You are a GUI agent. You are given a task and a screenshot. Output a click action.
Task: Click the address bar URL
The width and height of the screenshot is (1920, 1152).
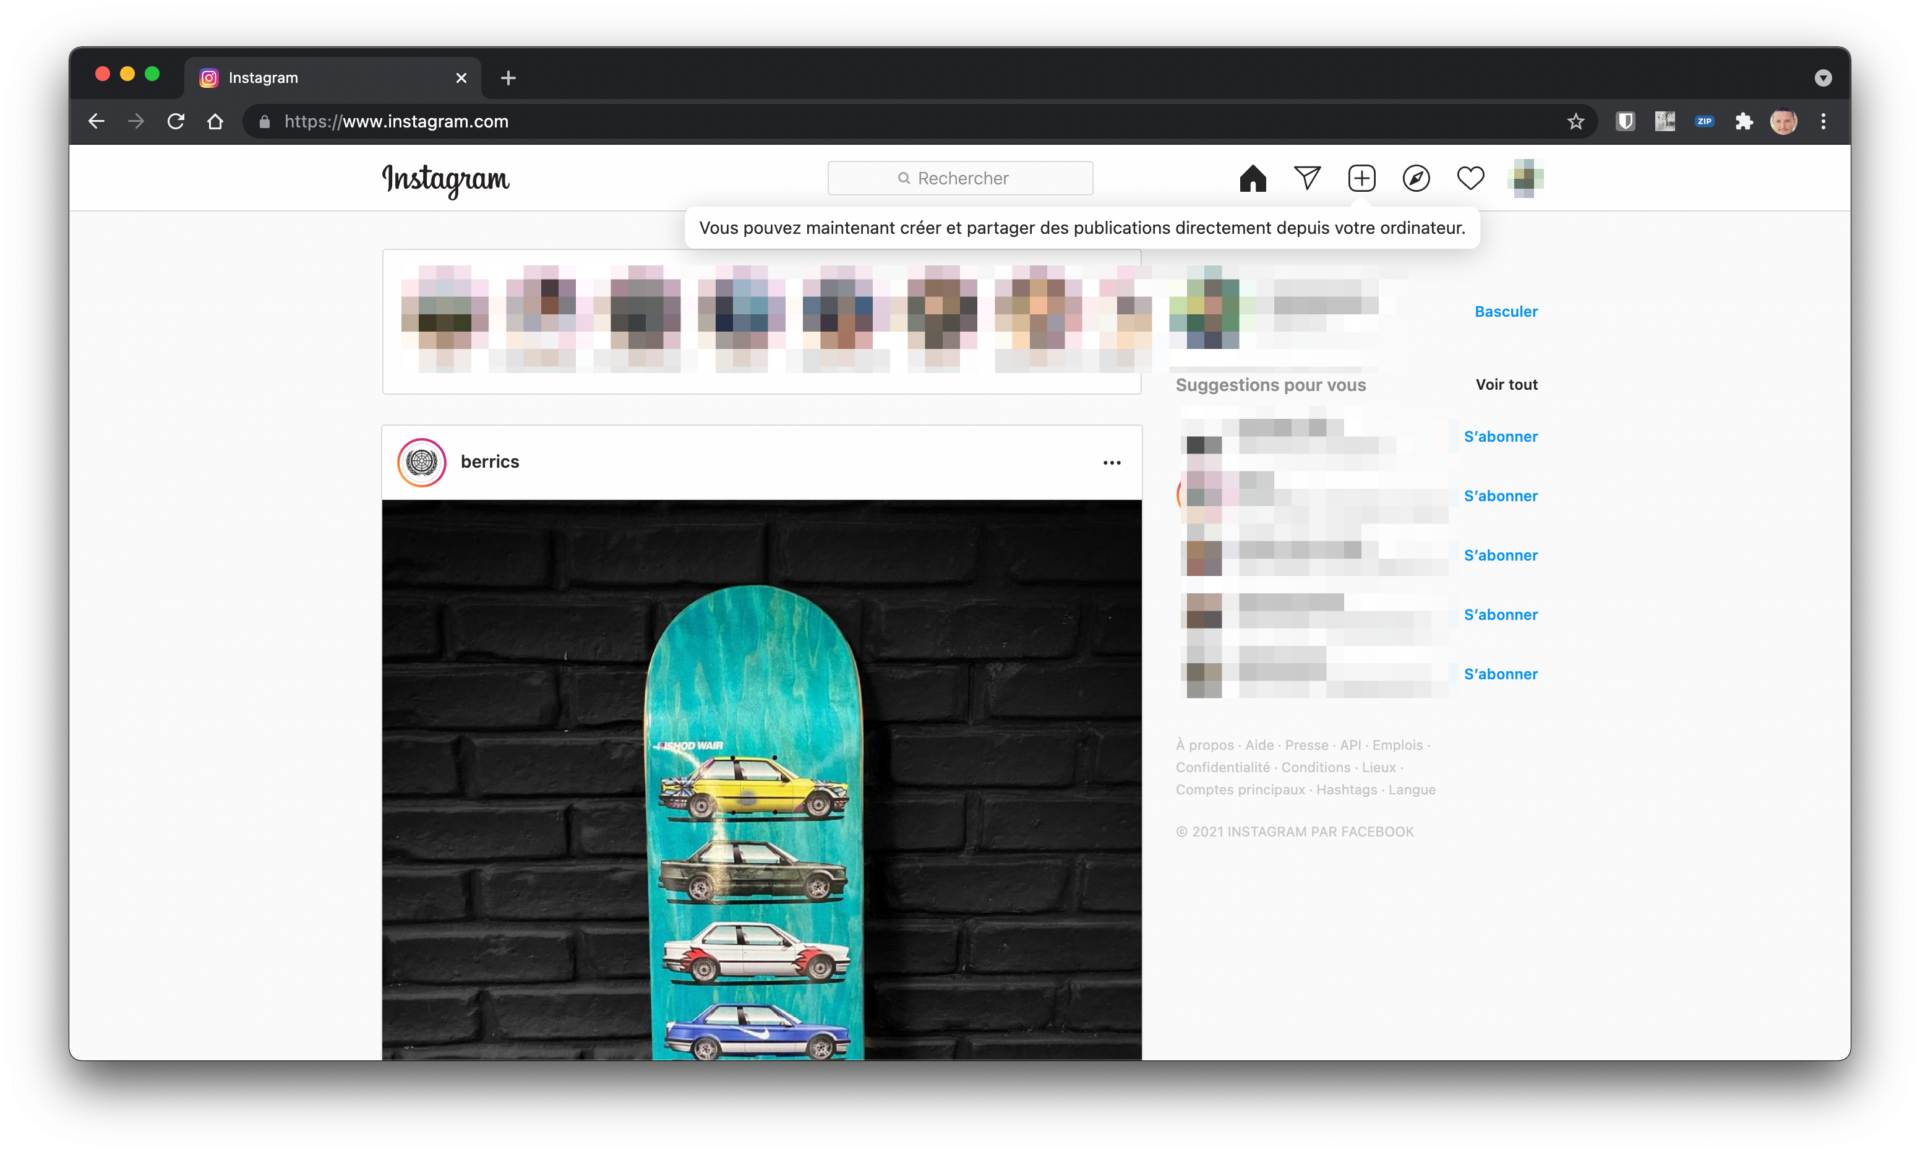396,121
